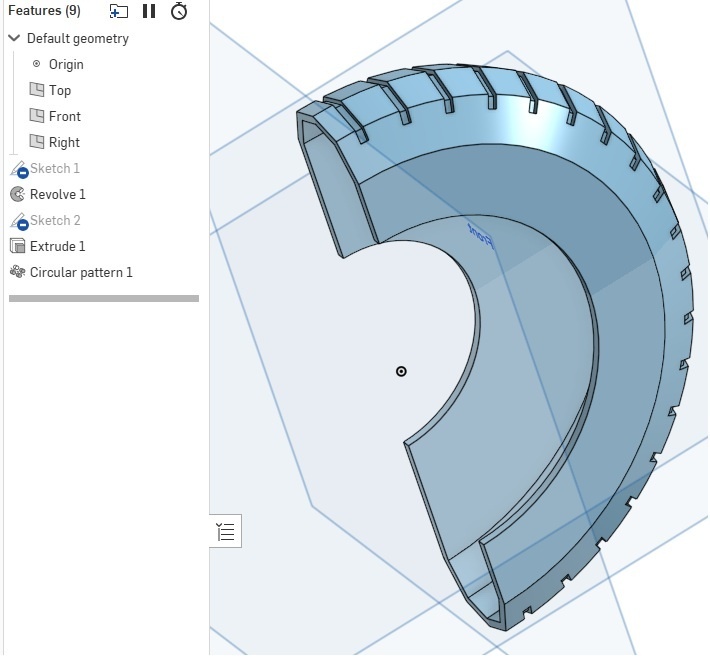Click the Origin point icon in the tree
The image size is (710, 663).
[36, 64]
